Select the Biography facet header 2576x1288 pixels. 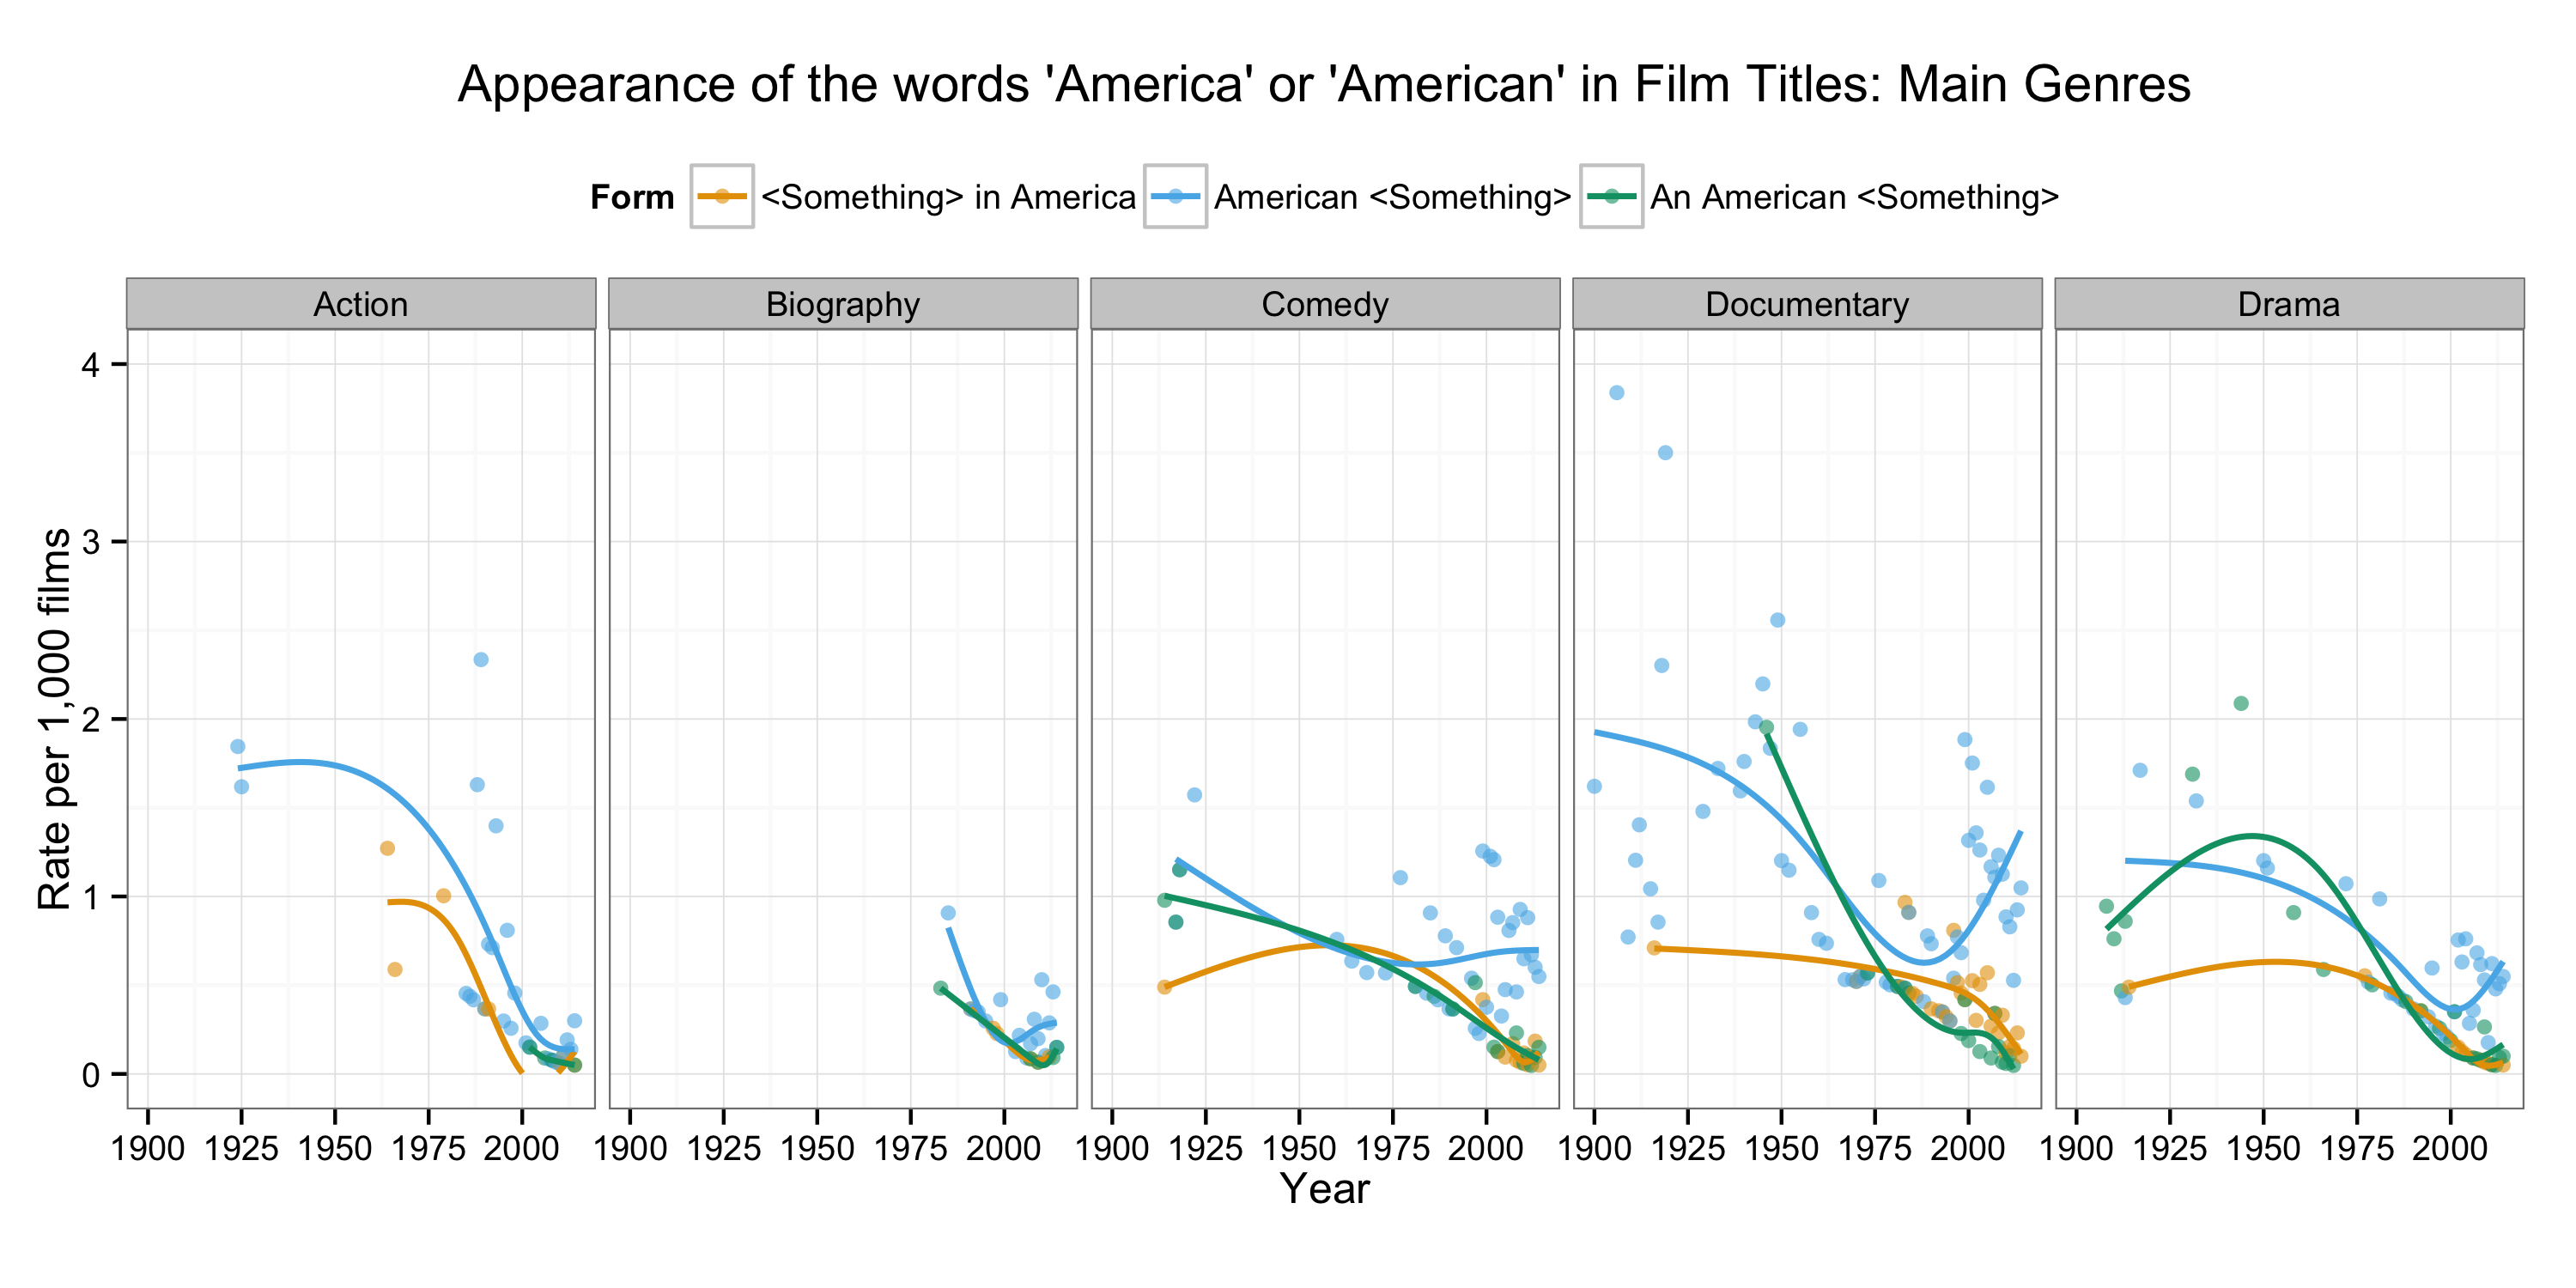(843, 304)
